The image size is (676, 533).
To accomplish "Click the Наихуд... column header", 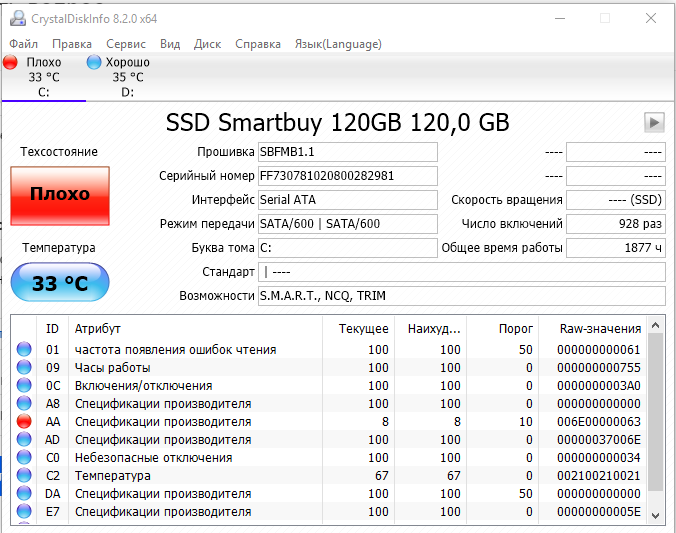I will coord(430,329).
